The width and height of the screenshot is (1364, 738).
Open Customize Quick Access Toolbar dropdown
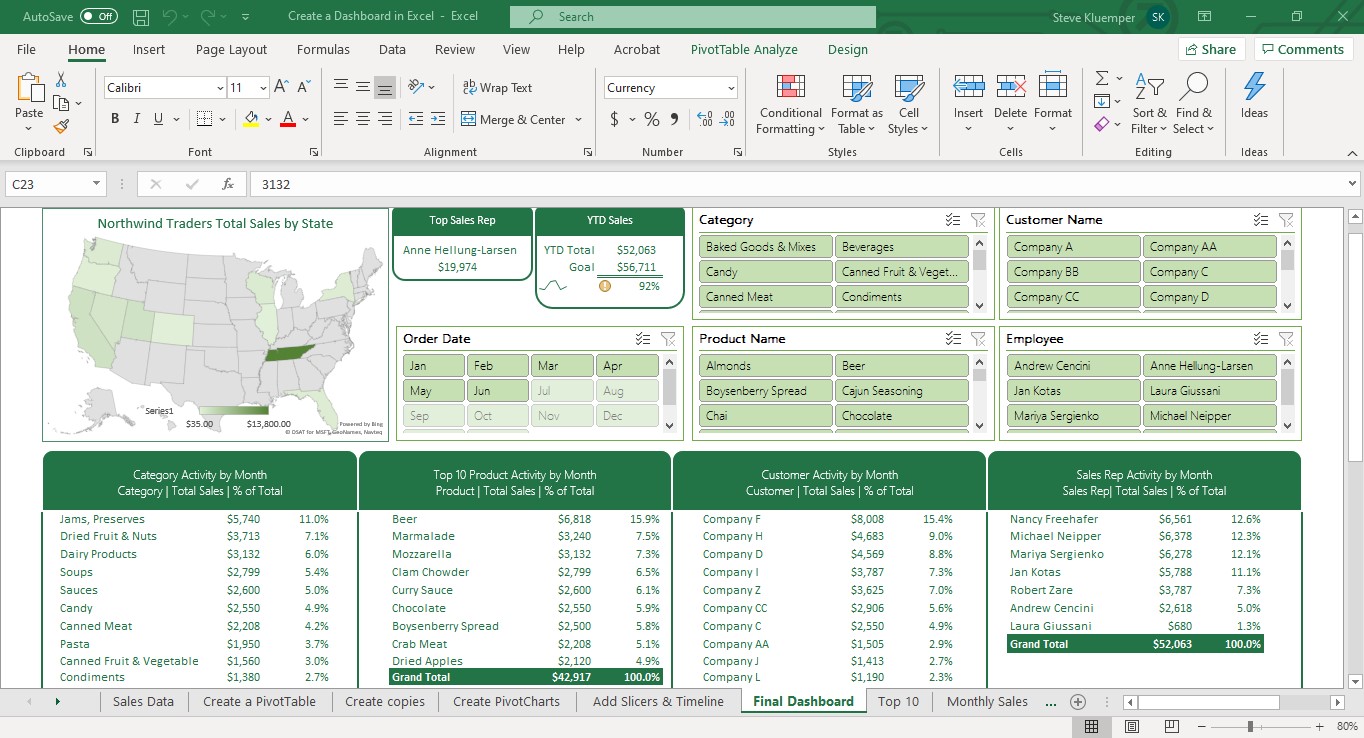[x=245, y=17]
